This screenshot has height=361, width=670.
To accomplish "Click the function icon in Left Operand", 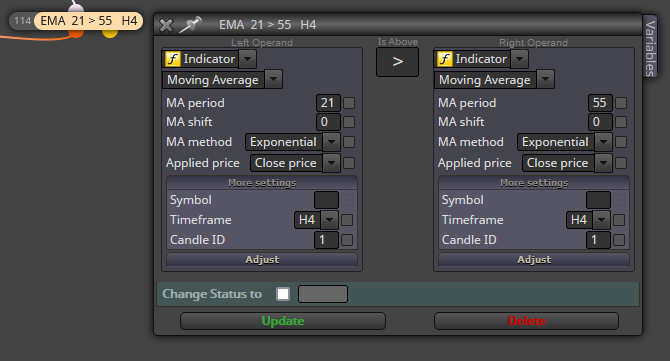I will 173,59.
